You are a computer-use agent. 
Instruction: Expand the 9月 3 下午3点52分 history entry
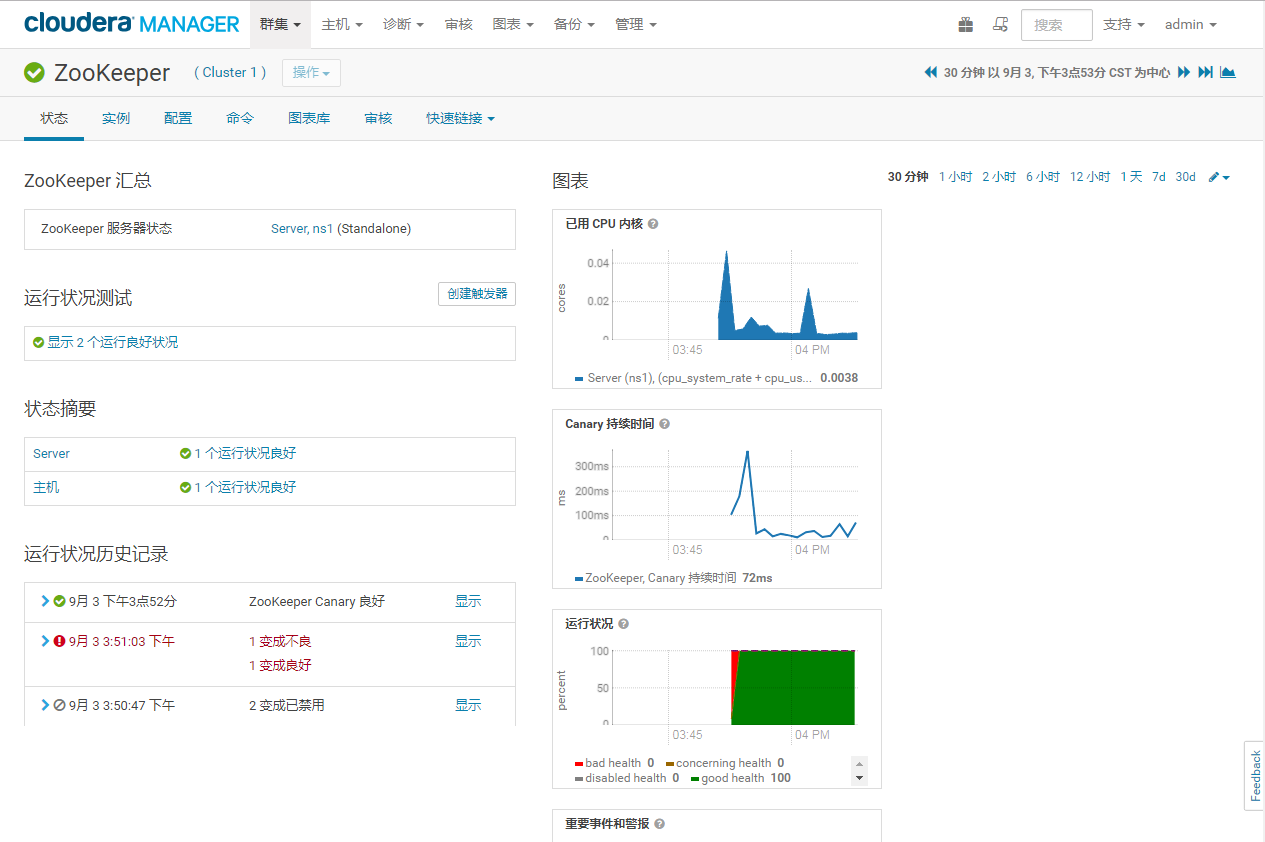coord(45,601)
